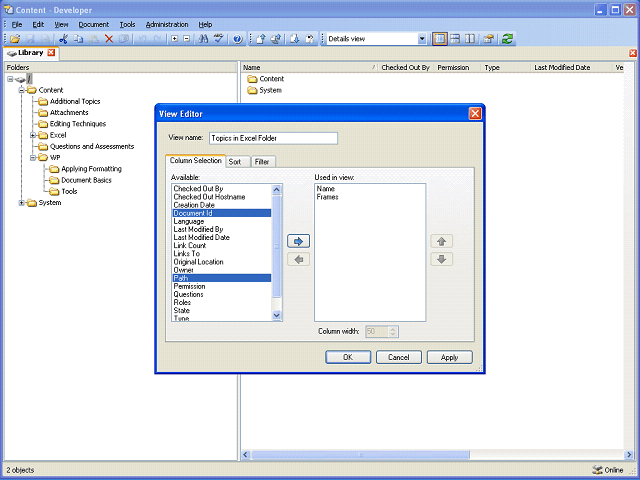640x480 pixels.
Task: Click the Copy toolbar icon
Action: click(x=78, y=39)
